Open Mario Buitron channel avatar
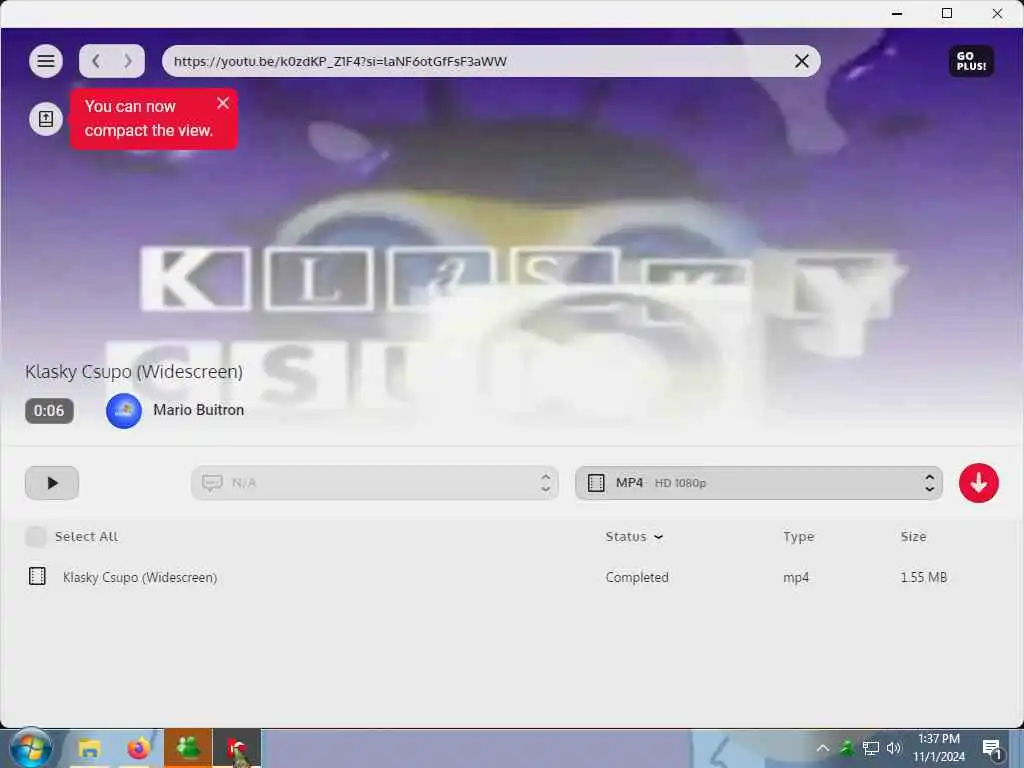This screenshot has width=1024, height=768. (x=124, y=411)
